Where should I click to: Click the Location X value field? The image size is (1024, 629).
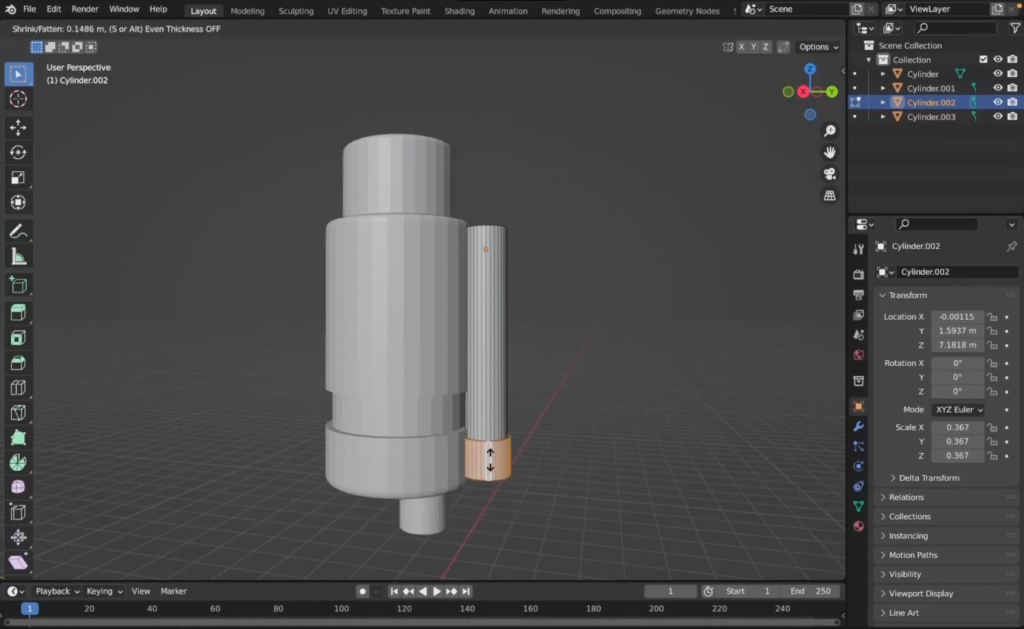pos(957,317)
